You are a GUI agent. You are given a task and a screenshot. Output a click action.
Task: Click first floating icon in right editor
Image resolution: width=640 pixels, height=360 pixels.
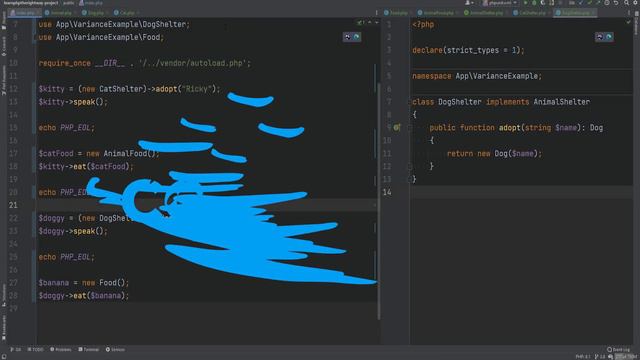pyautogui.click(x=600, y=37)
